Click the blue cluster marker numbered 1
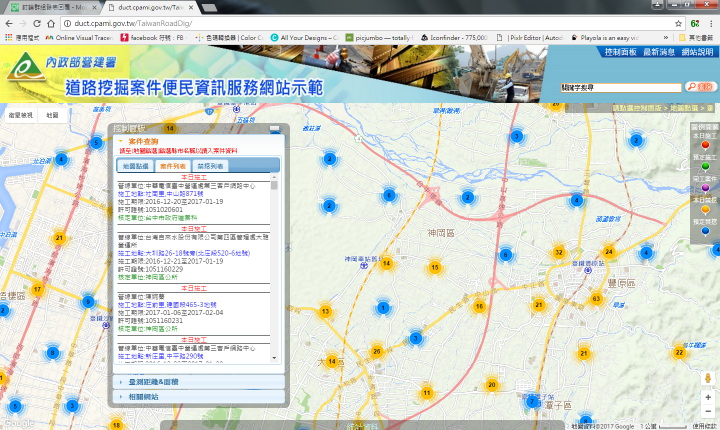 coord(383,308)
